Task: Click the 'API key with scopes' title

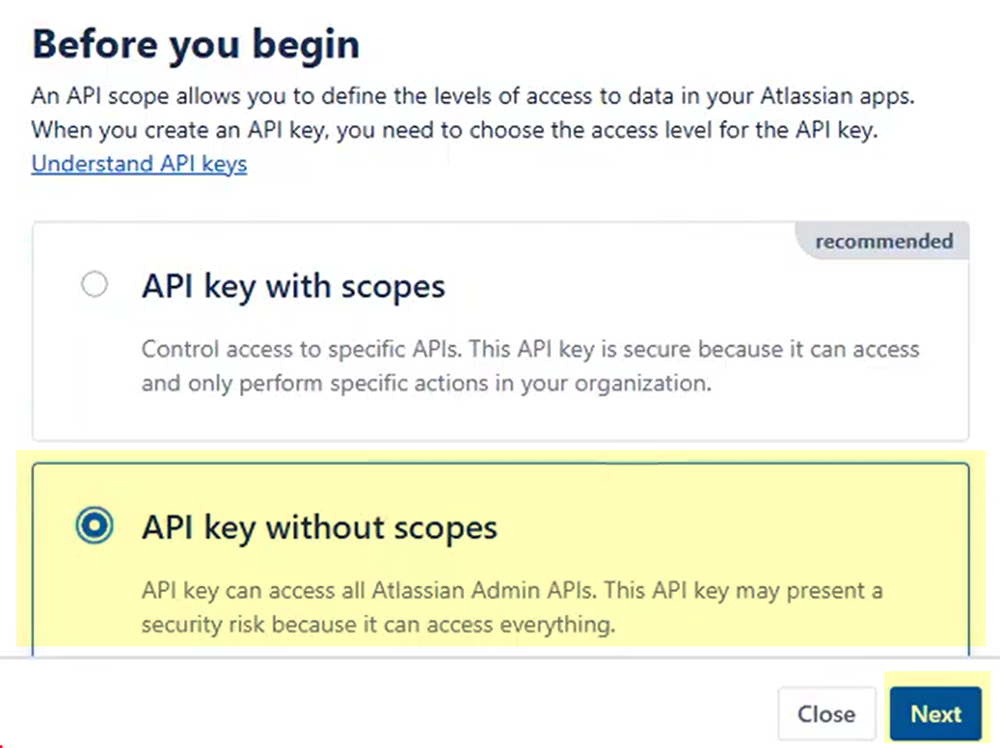Action: (293, 287)
